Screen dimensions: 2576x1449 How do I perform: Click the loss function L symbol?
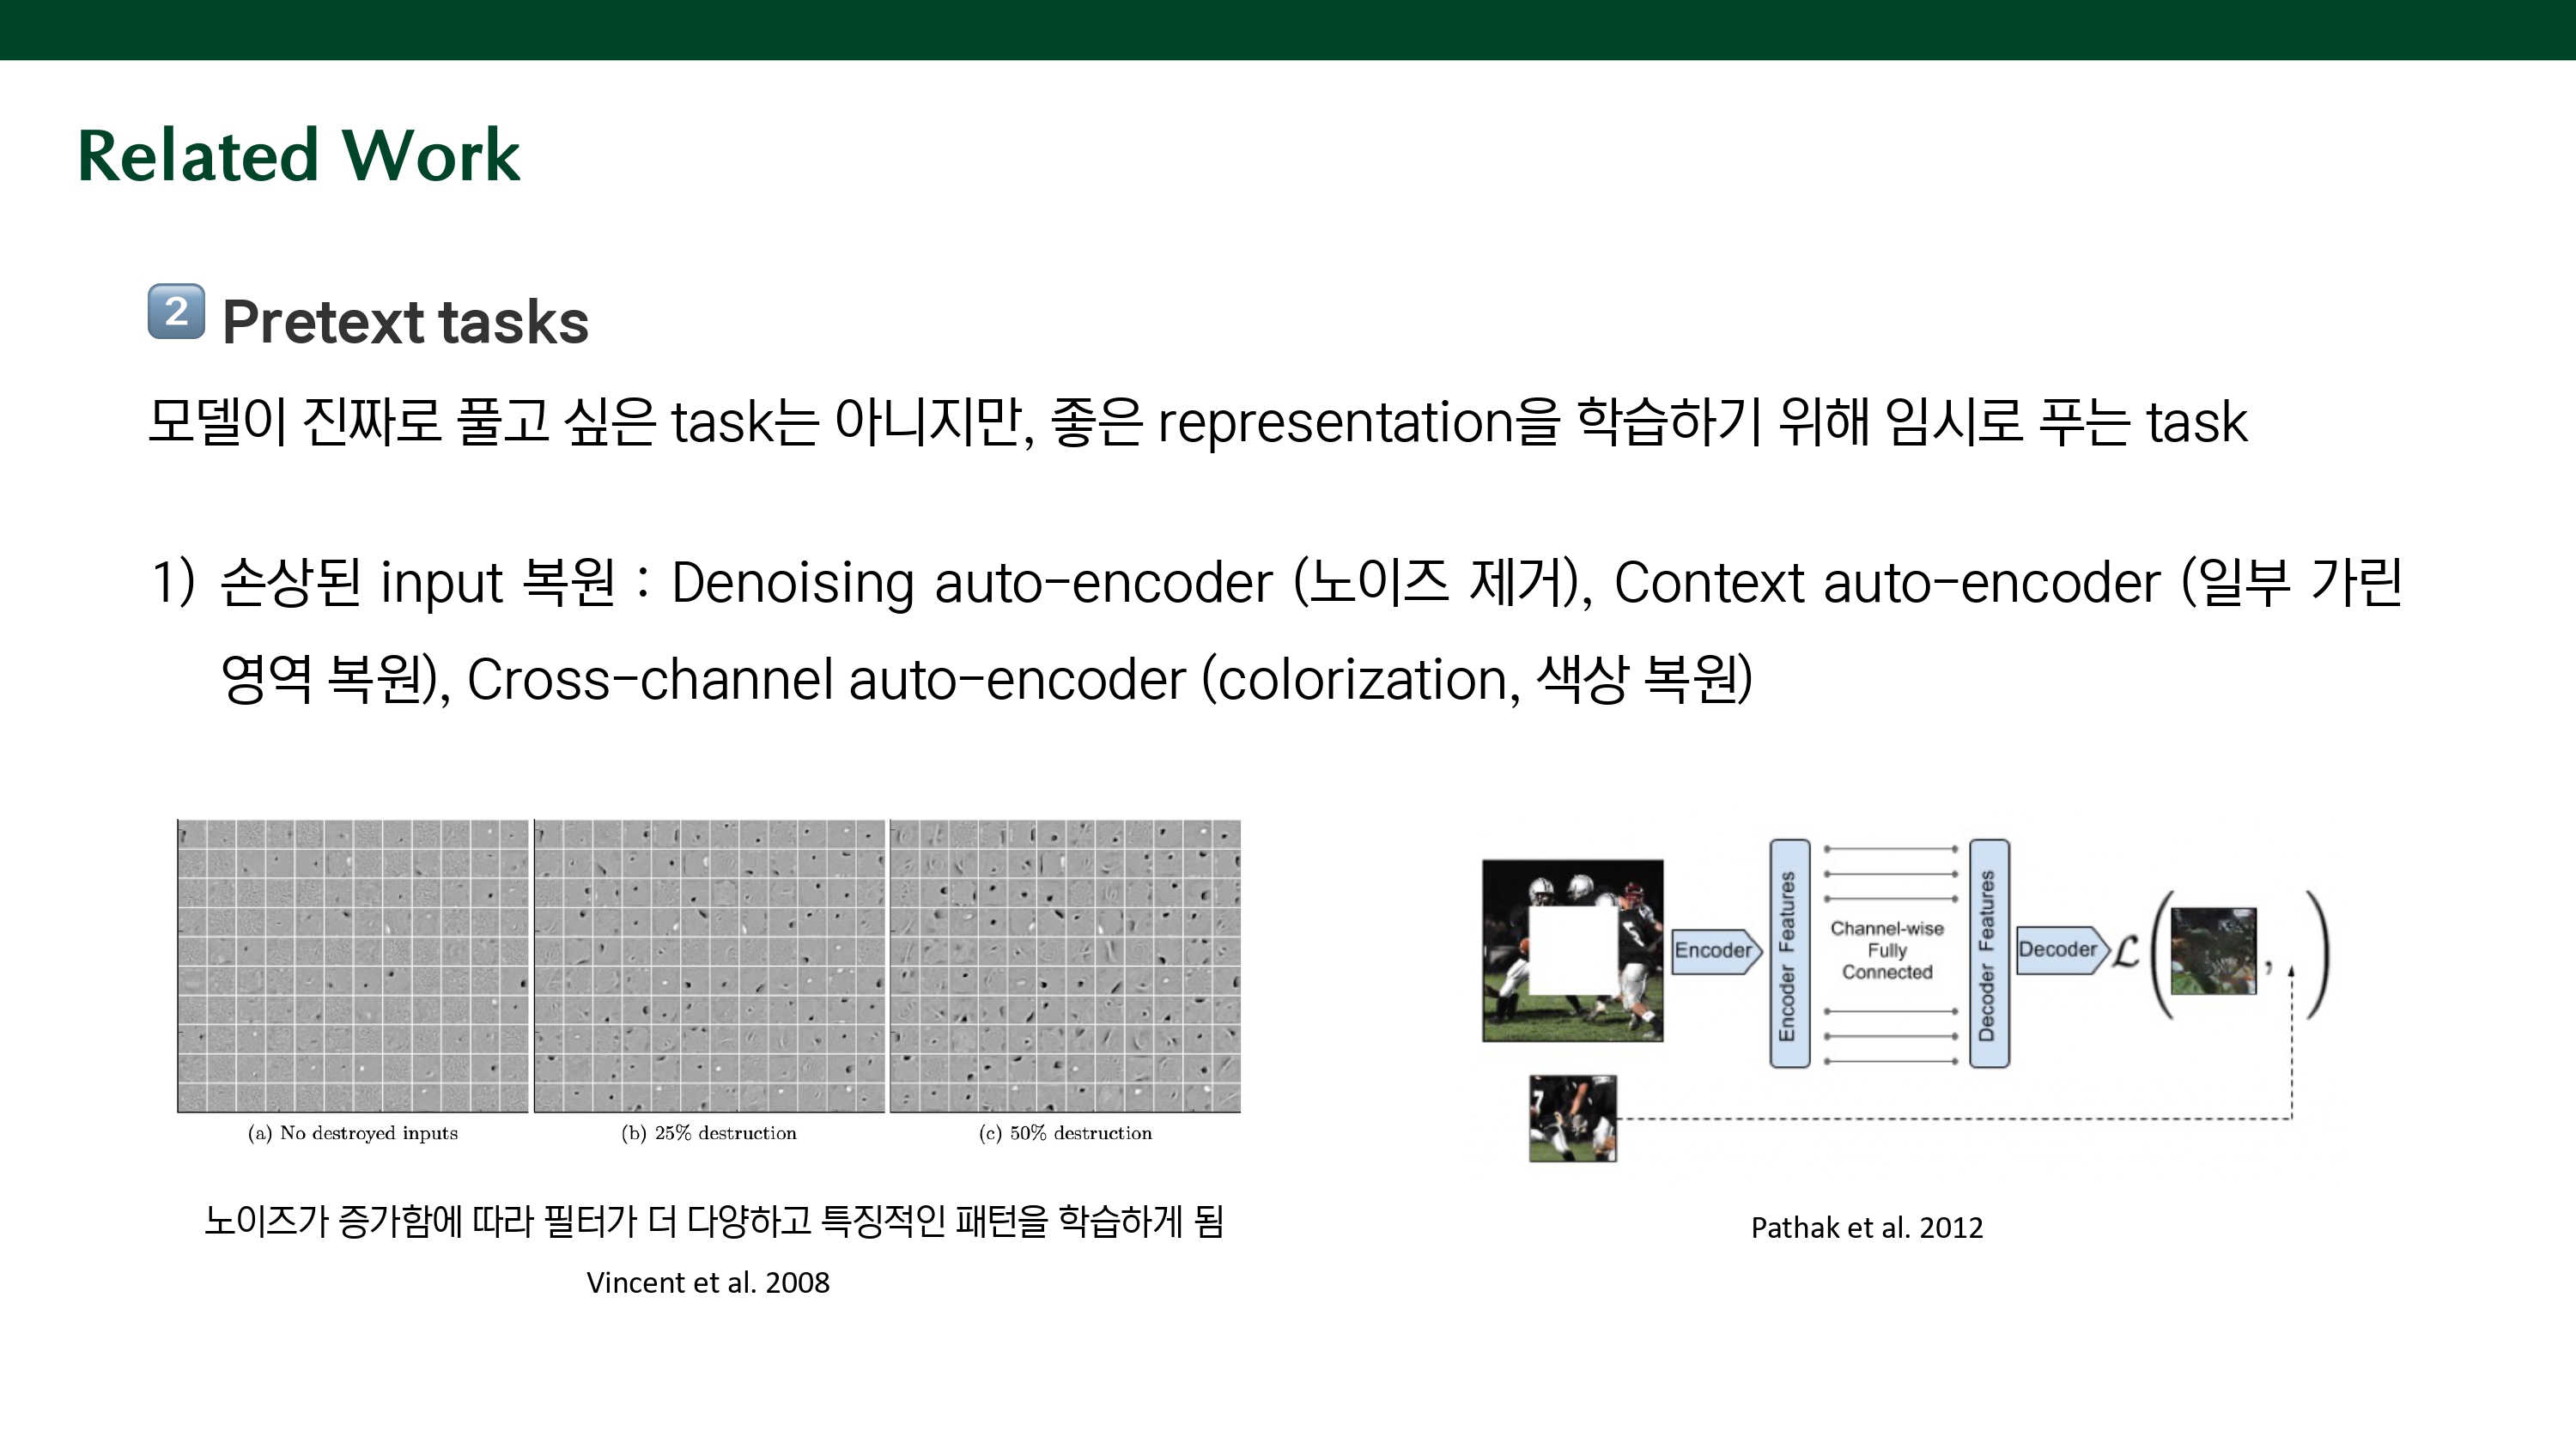tap(2126, 951)
